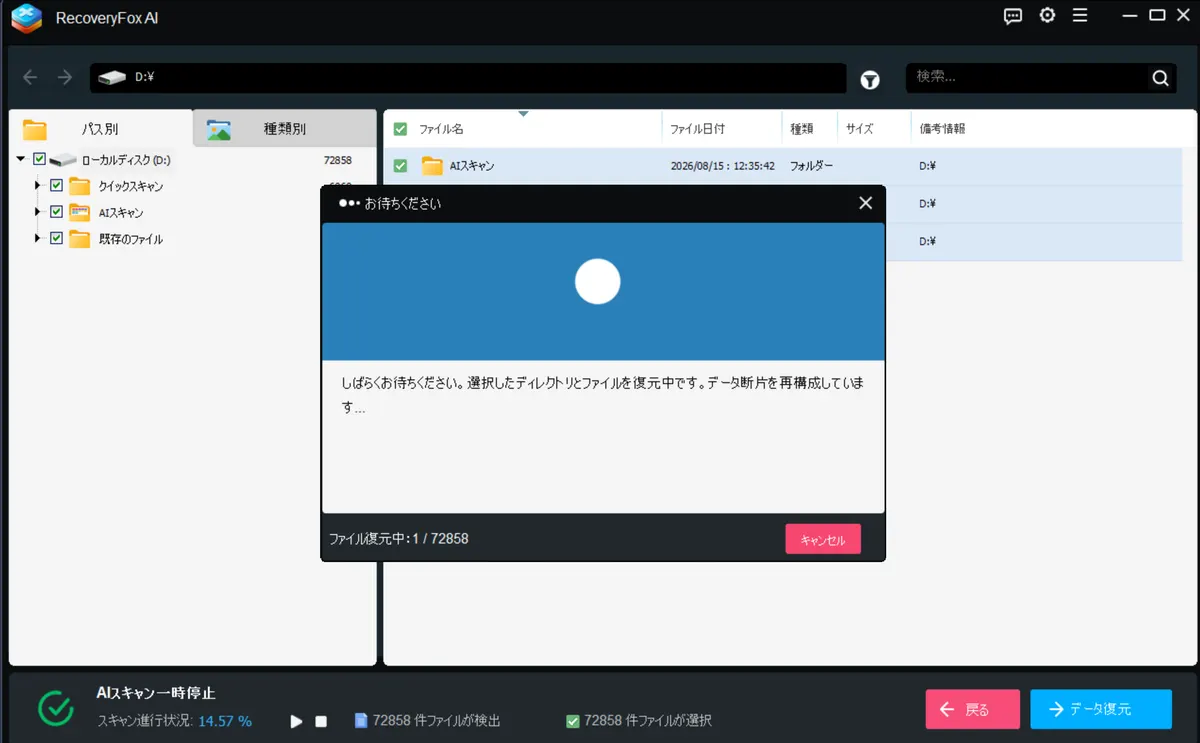1200x743 pixels.
Task: Expand the 既存のファイル tree node
Action: (38, 239)
